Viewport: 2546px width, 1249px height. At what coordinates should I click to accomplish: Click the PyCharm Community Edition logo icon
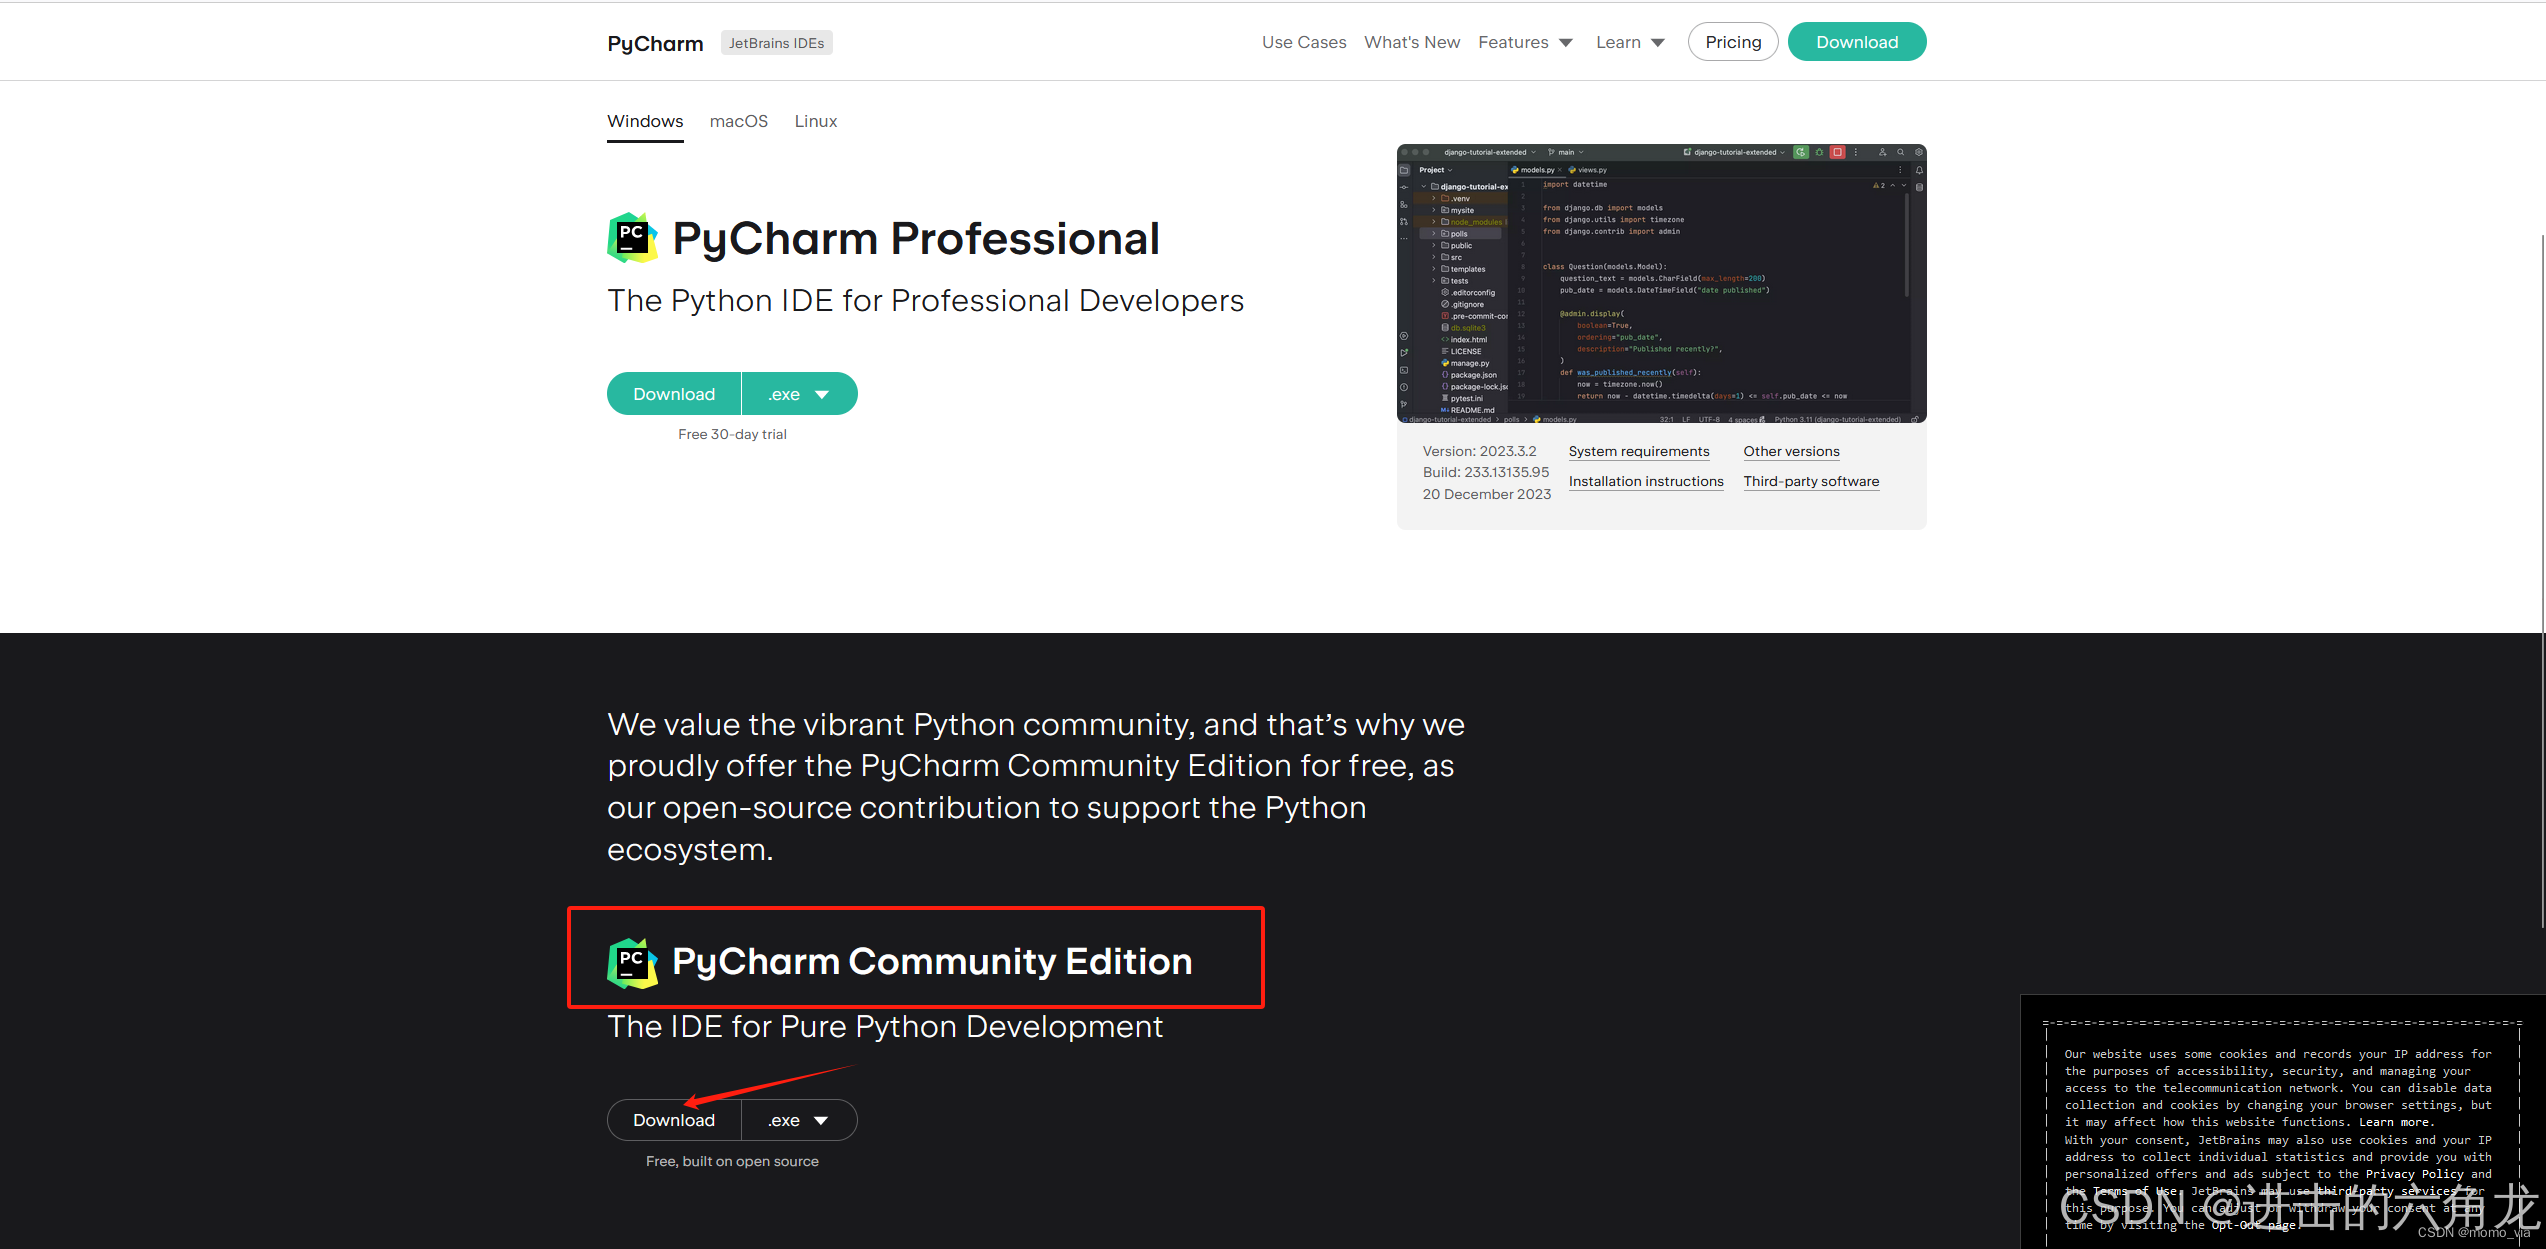pos(632,962)
